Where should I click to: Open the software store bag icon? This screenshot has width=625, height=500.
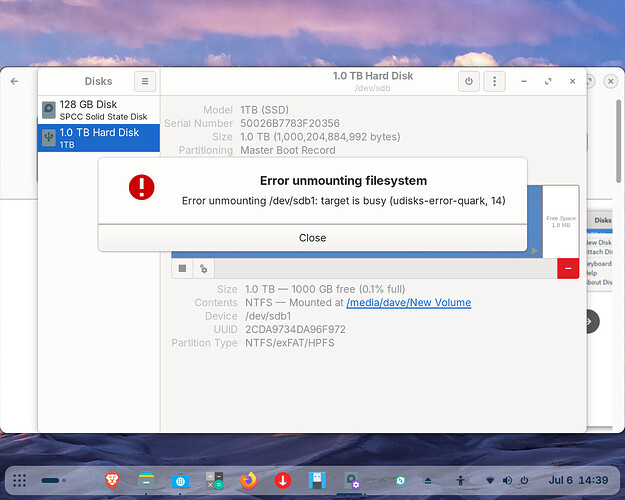180,480
